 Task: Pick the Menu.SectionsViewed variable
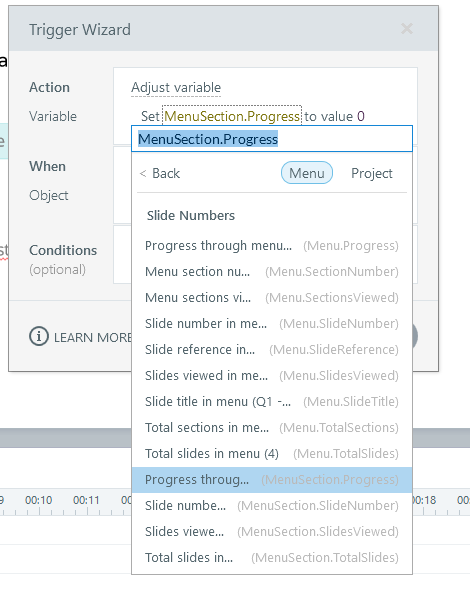point(272,298)
